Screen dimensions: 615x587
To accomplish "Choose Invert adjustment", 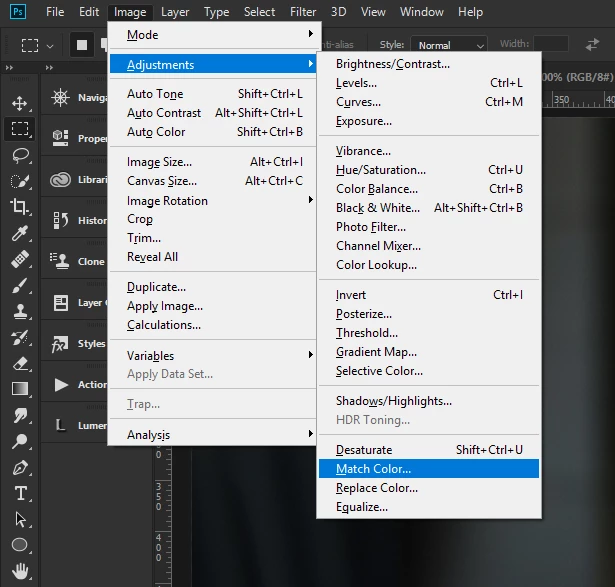I will (x=429, y=295).
